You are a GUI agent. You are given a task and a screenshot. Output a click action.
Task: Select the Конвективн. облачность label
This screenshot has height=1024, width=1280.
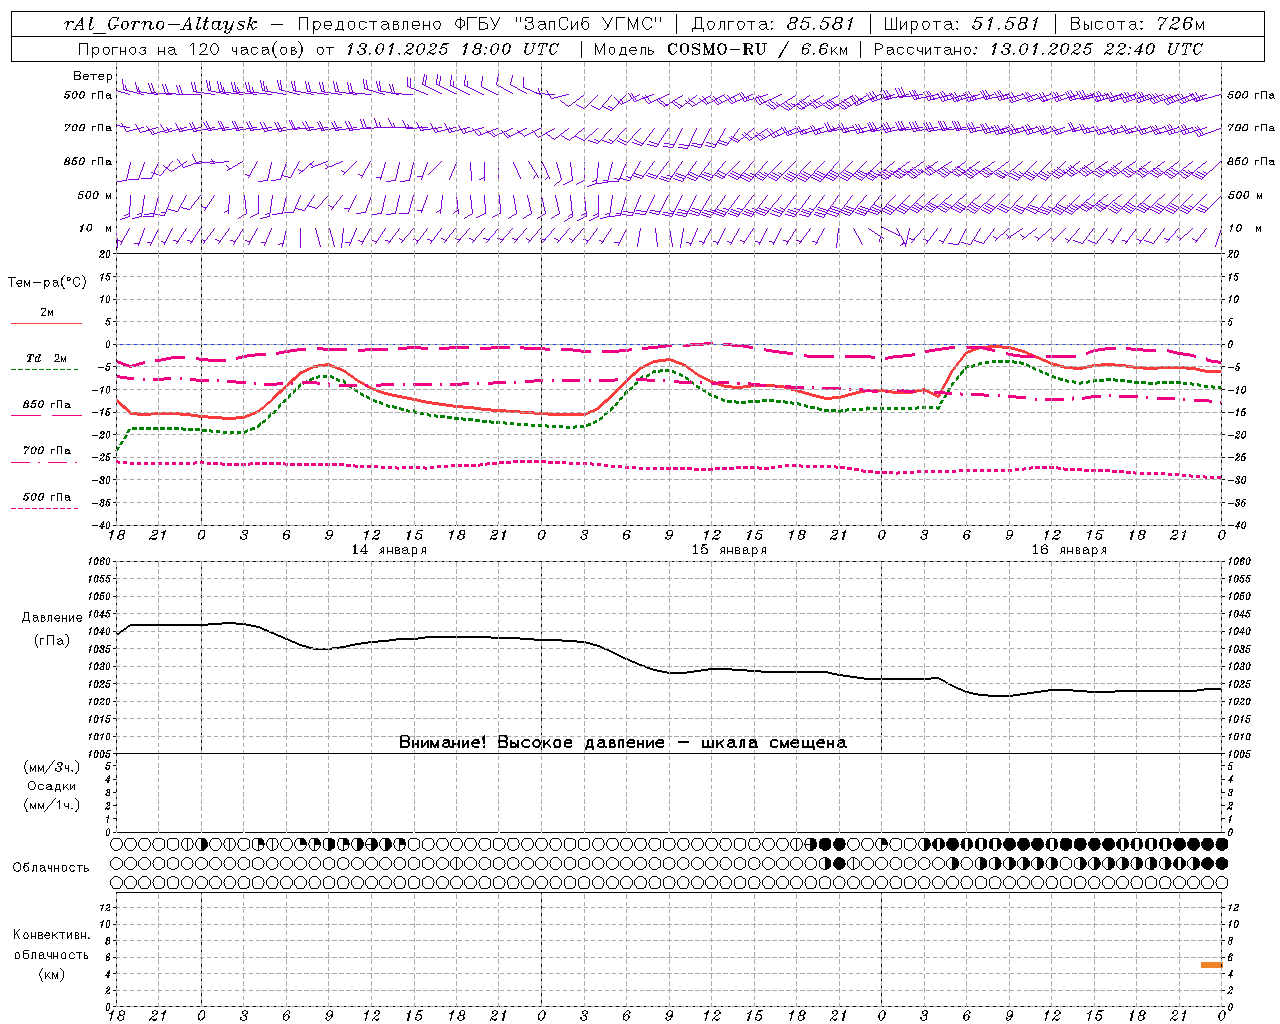pos(51,945)
